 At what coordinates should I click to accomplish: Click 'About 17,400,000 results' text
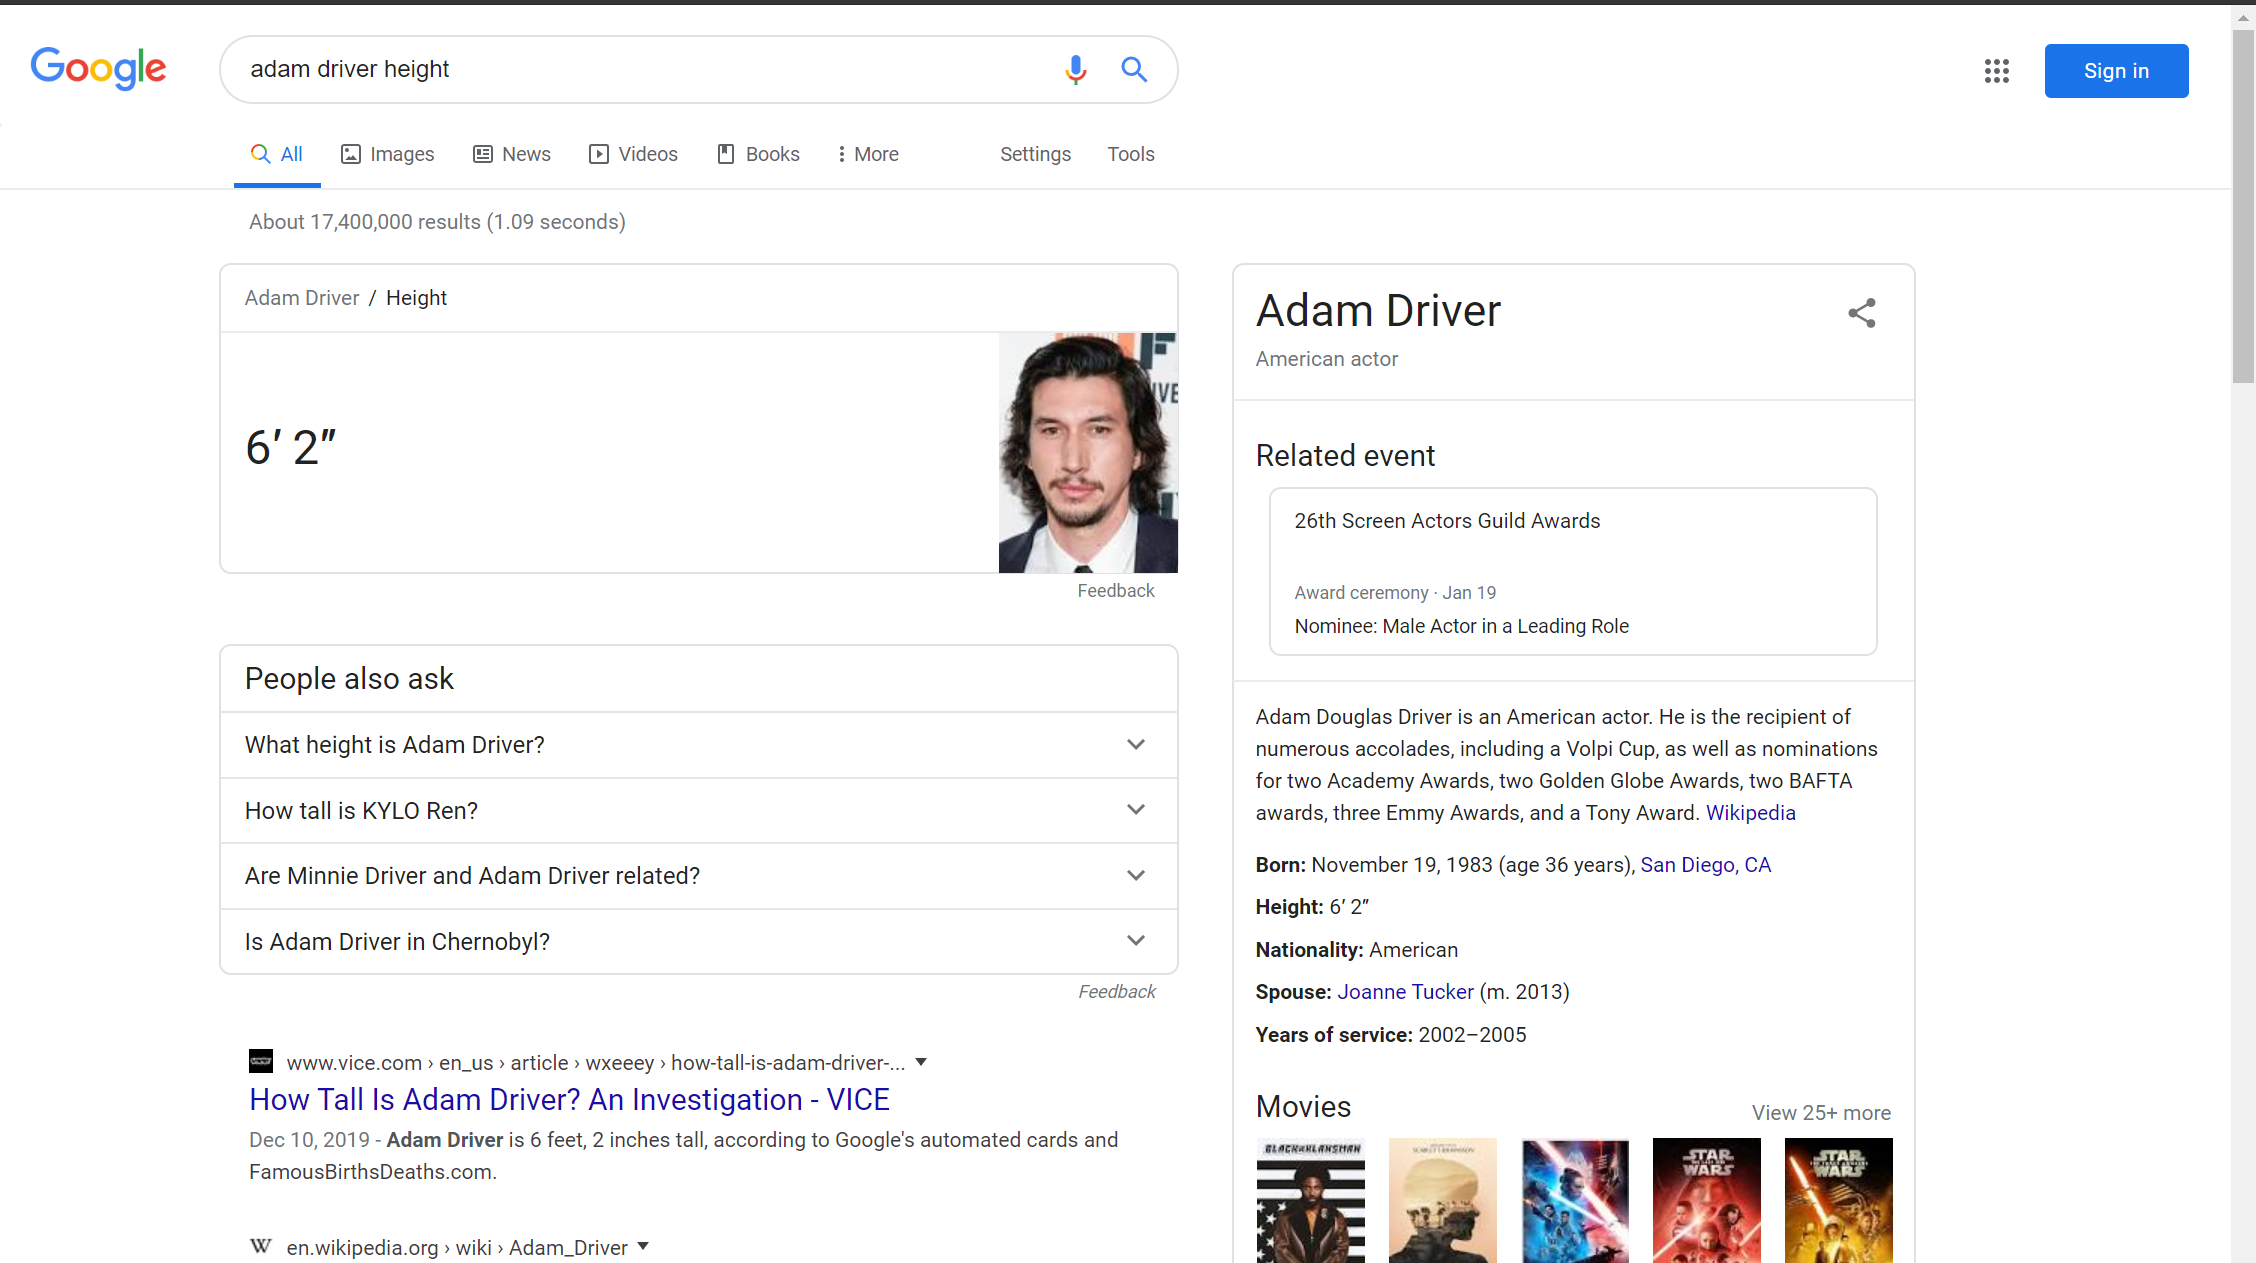(x=437, y=222)
